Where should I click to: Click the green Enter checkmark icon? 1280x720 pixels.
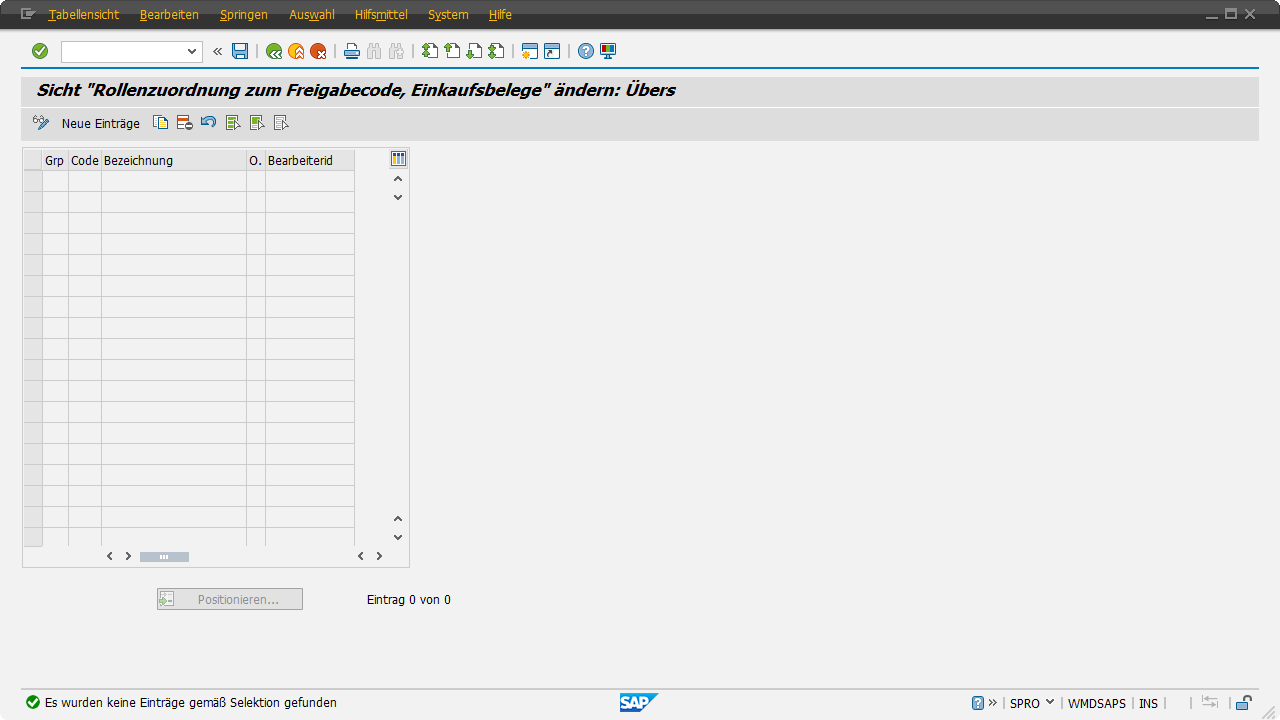(40, 51)
